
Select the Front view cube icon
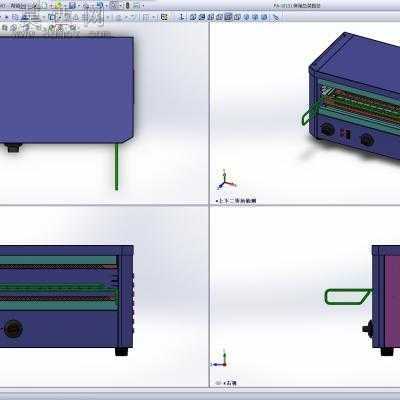pos(193,17)
